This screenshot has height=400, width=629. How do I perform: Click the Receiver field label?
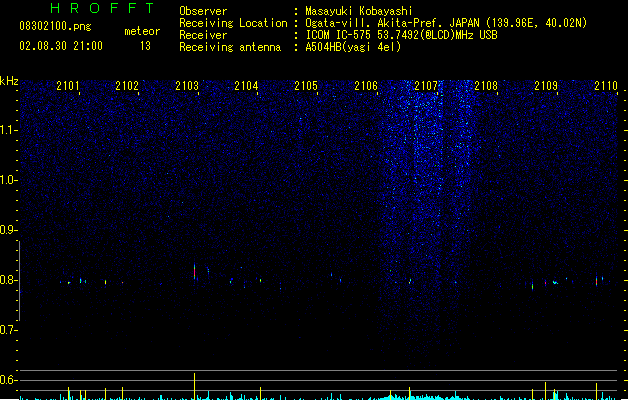pyautogui.click(x=203, y=35)
